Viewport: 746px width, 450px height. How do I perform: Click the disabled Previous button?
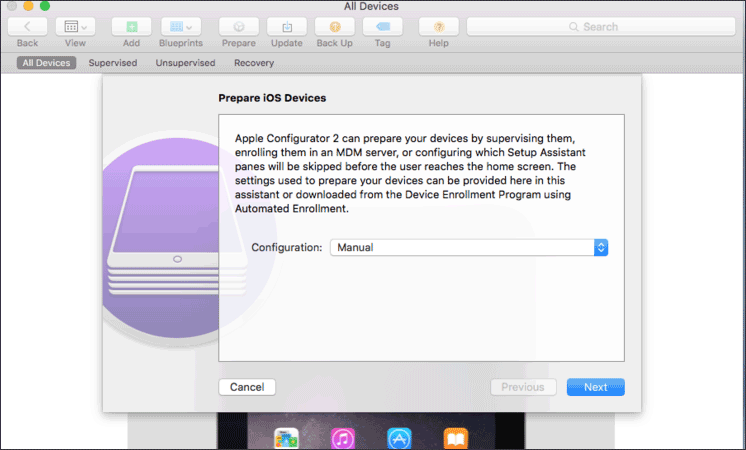(x=523, y=387)
